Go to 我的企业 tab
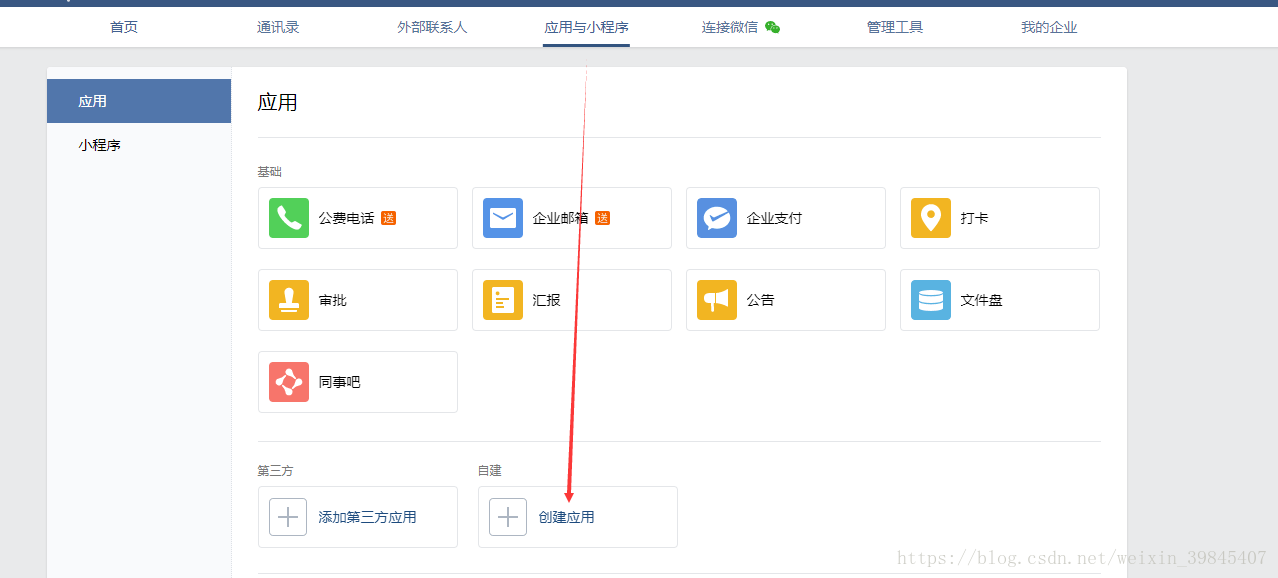Screen dimensions: 1278x578 1049,27
